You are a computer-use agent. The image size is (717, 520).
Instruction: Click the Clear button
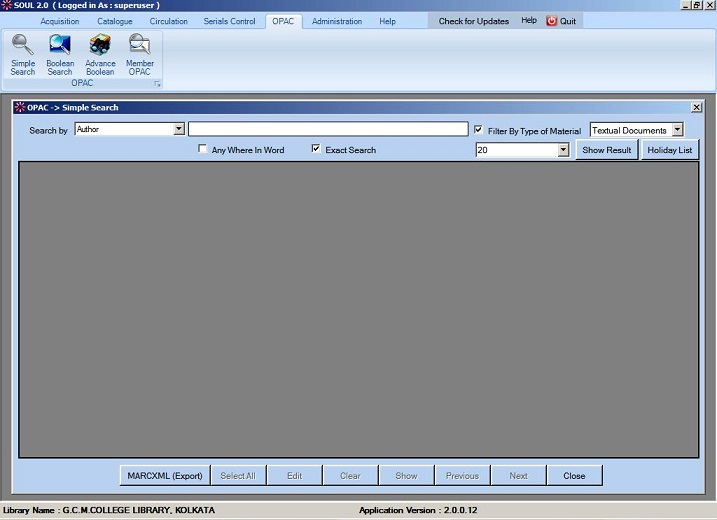click(x=350, y=476)
